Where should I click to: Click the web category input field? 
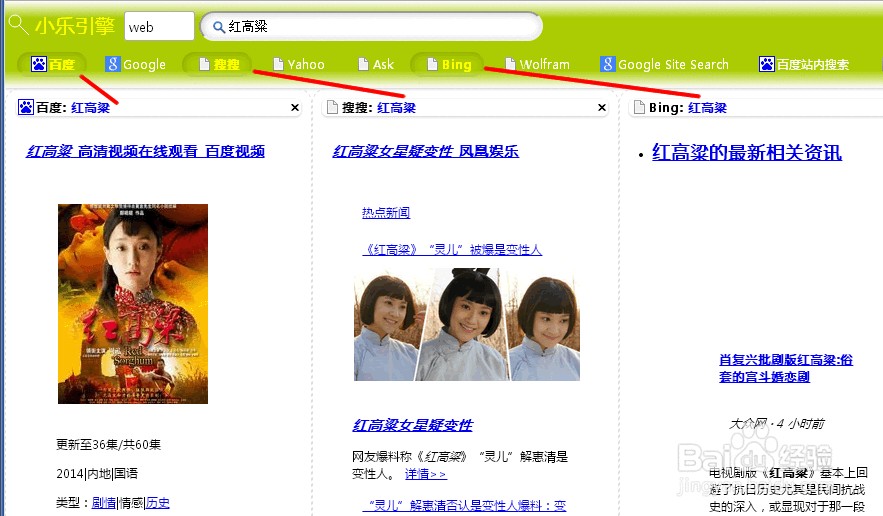(x=159, y=26)
